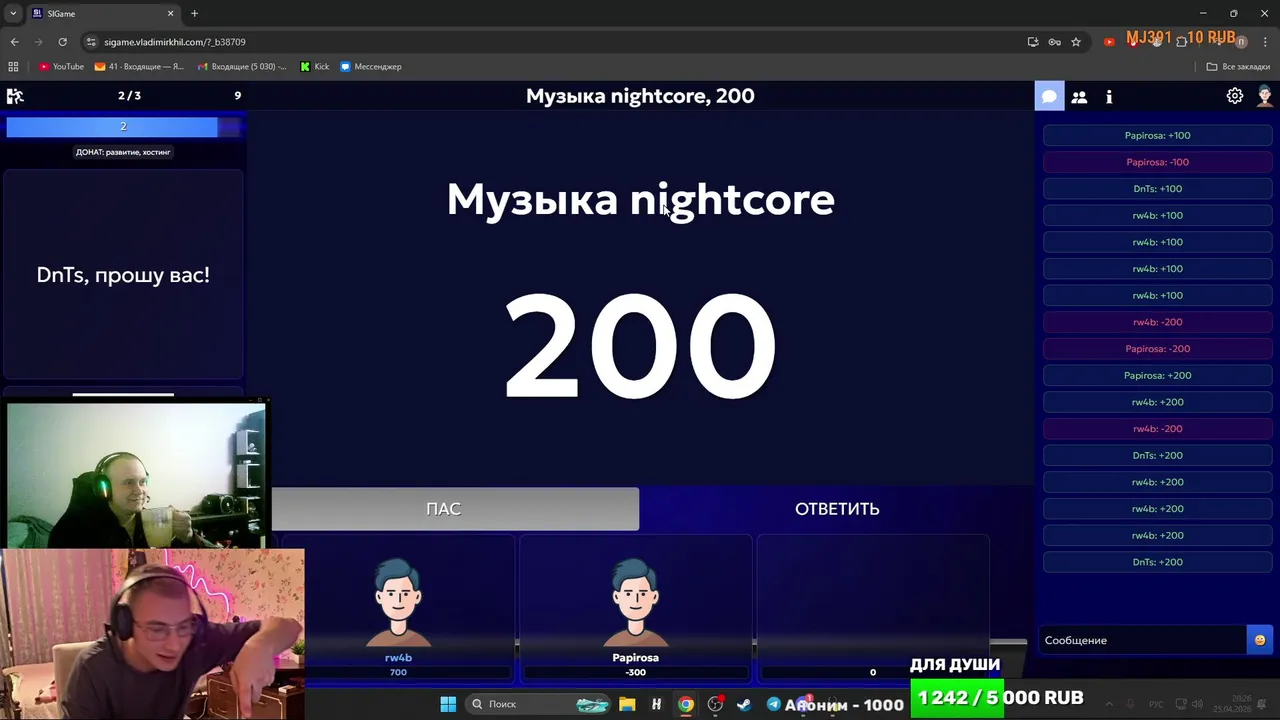
Task: Click the Papirosa score -300
Action: [x=635, y=672]
